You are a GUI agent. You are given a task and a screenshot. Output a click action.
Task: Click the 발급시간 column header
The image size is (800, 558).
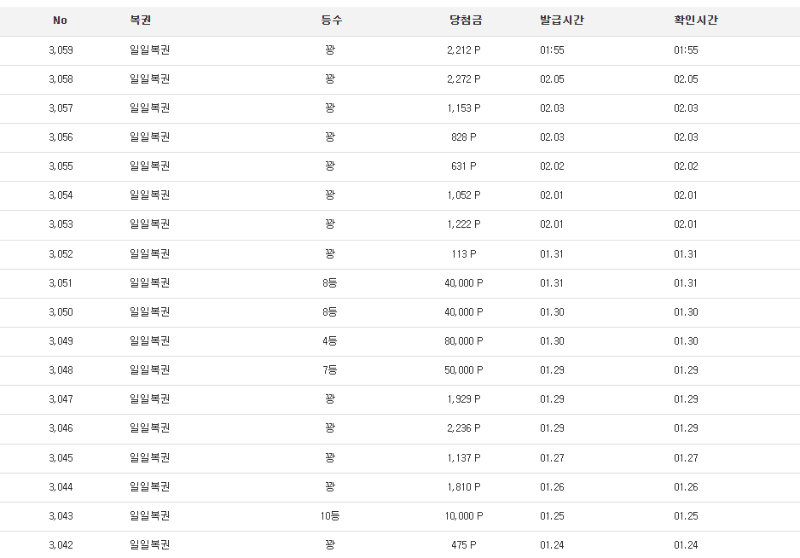562,20
